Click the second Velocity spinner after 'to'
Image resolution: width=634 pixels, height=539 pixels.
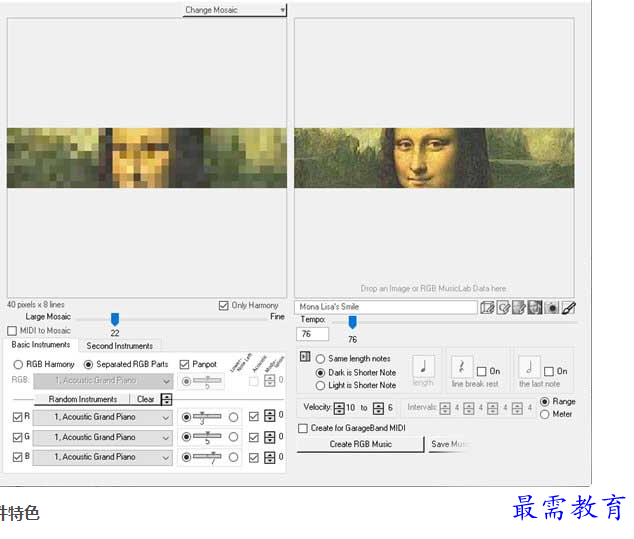[x=378, y=408]
